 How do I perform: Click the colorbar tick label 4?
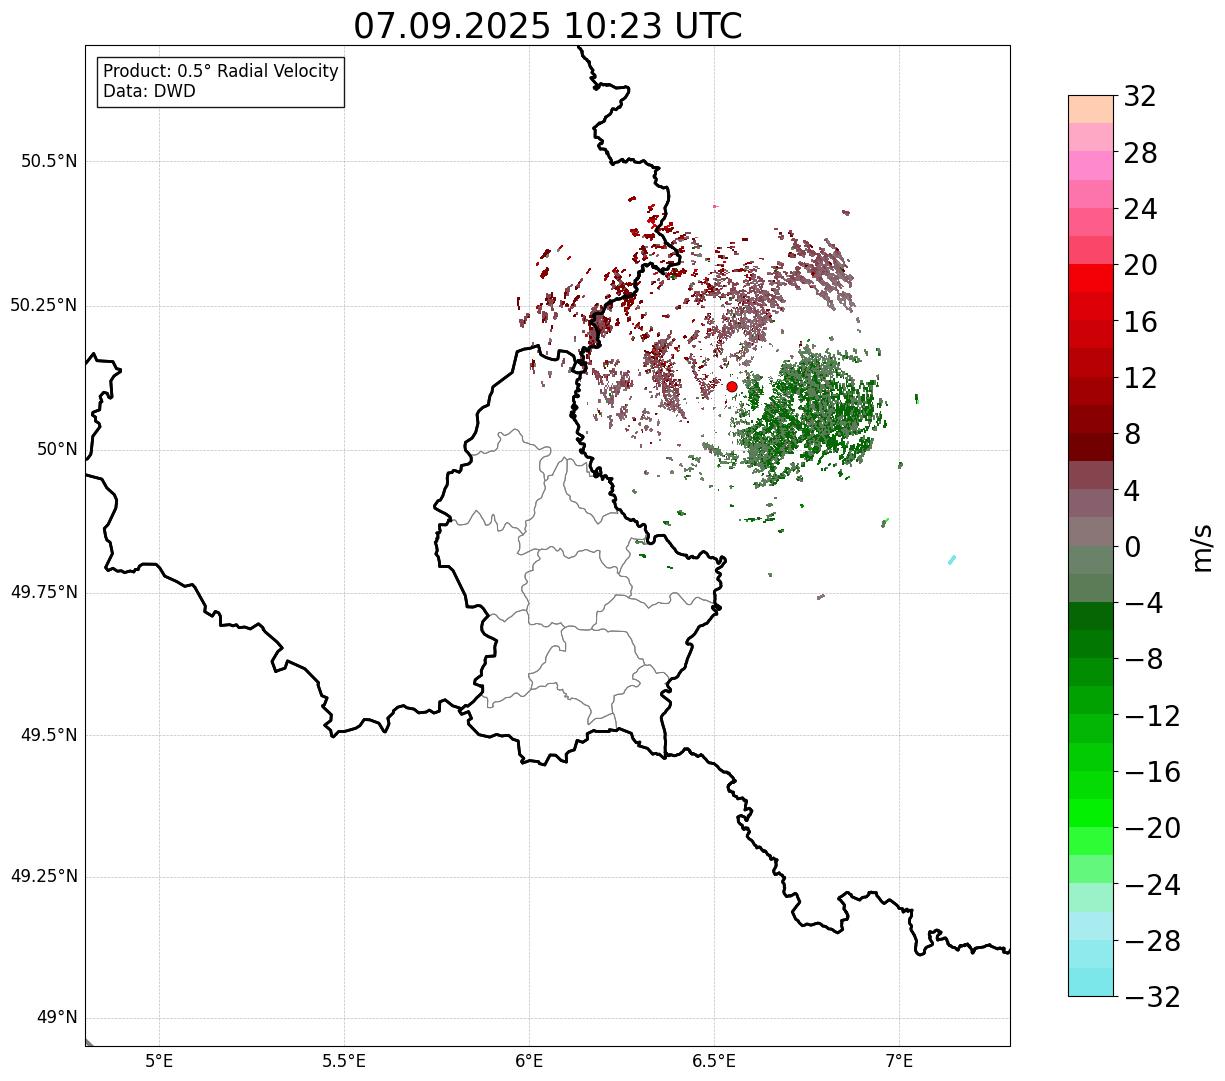[1132, 491]
